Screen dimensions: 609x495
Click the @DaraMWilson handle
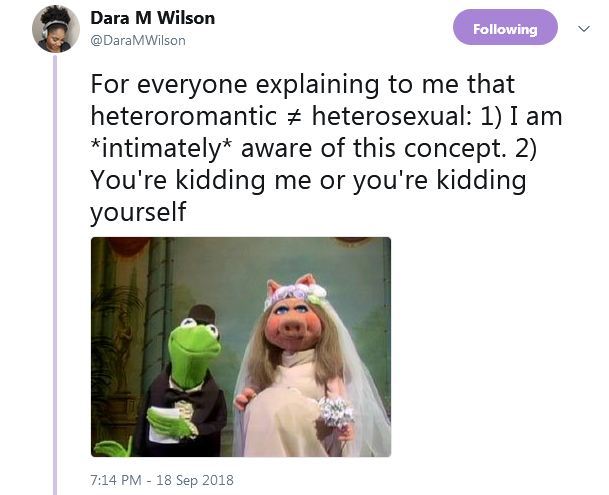pyautogui.click(x=138, y=40)
